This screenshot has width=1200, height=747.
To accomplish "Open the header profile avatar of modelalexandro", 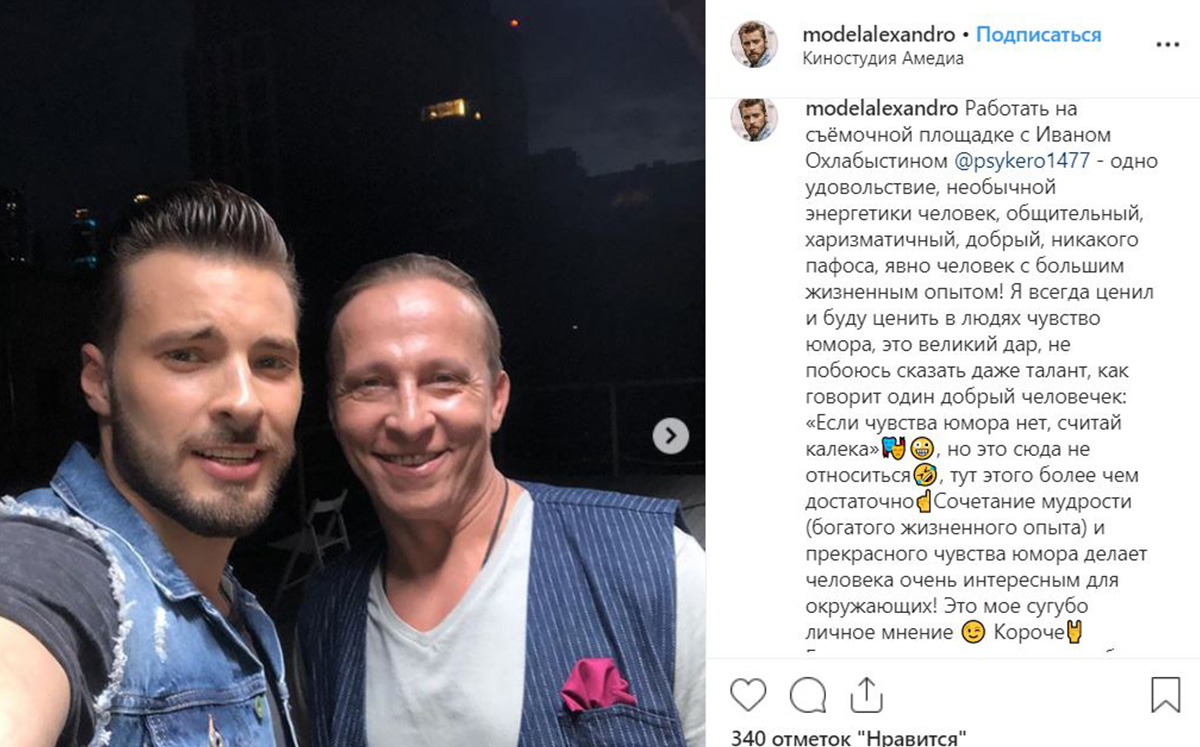I will 753,44.
